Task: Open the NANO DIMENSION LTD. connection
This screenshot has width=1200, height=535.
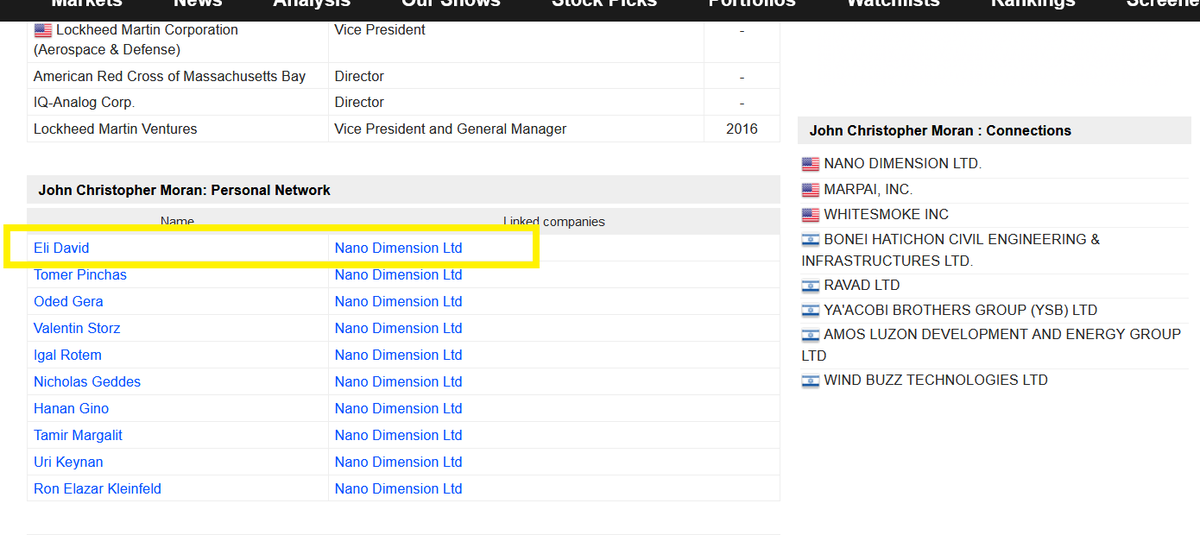Action: [x=903, y=163]
